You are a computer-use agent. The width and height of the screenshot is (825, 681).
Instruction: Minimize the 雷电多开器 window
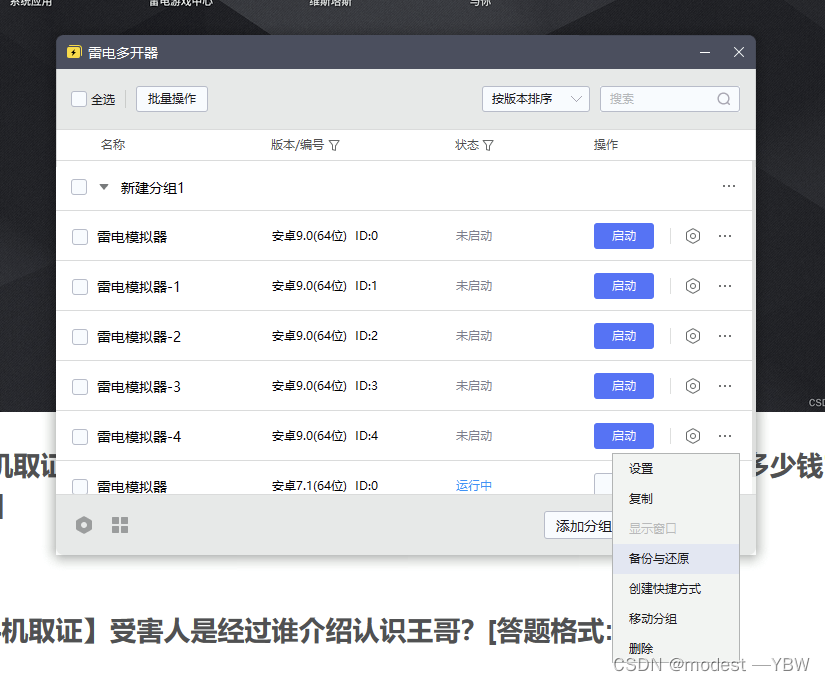point(705,52)
